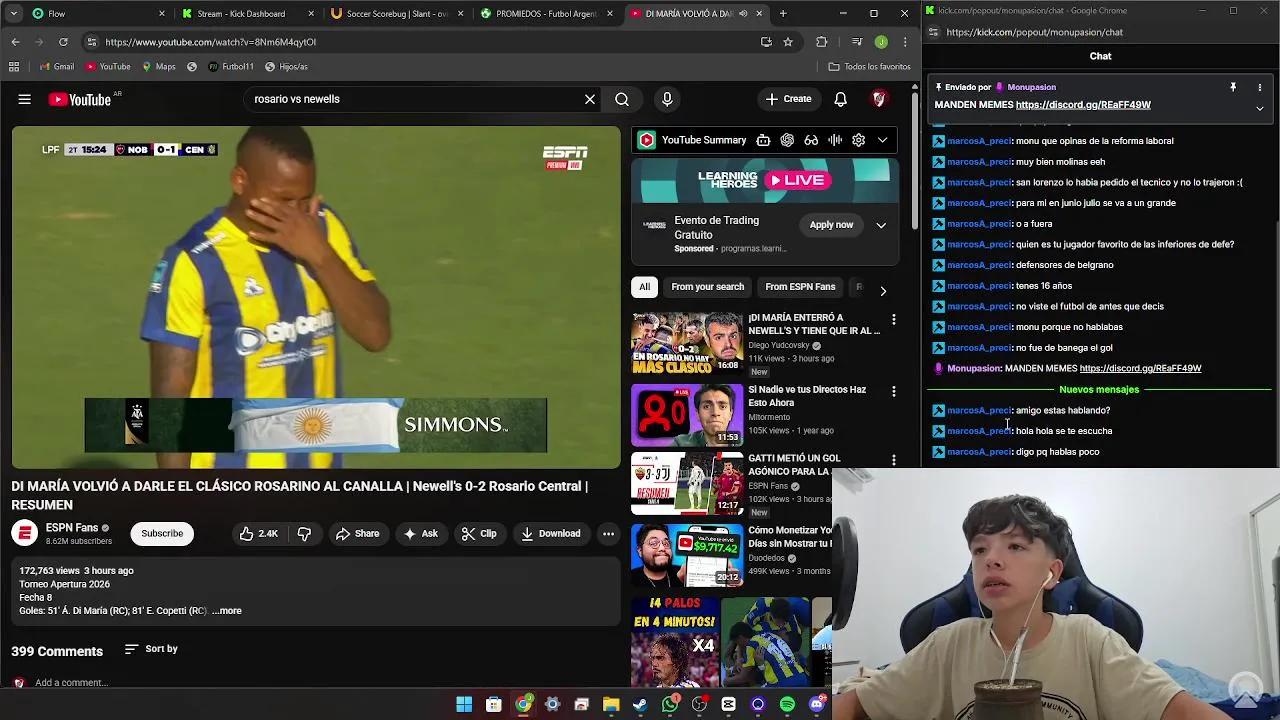Open the Chrome extensions puzzle icon
This screenshot has height=720, width=1280.
tap(822, 42)
